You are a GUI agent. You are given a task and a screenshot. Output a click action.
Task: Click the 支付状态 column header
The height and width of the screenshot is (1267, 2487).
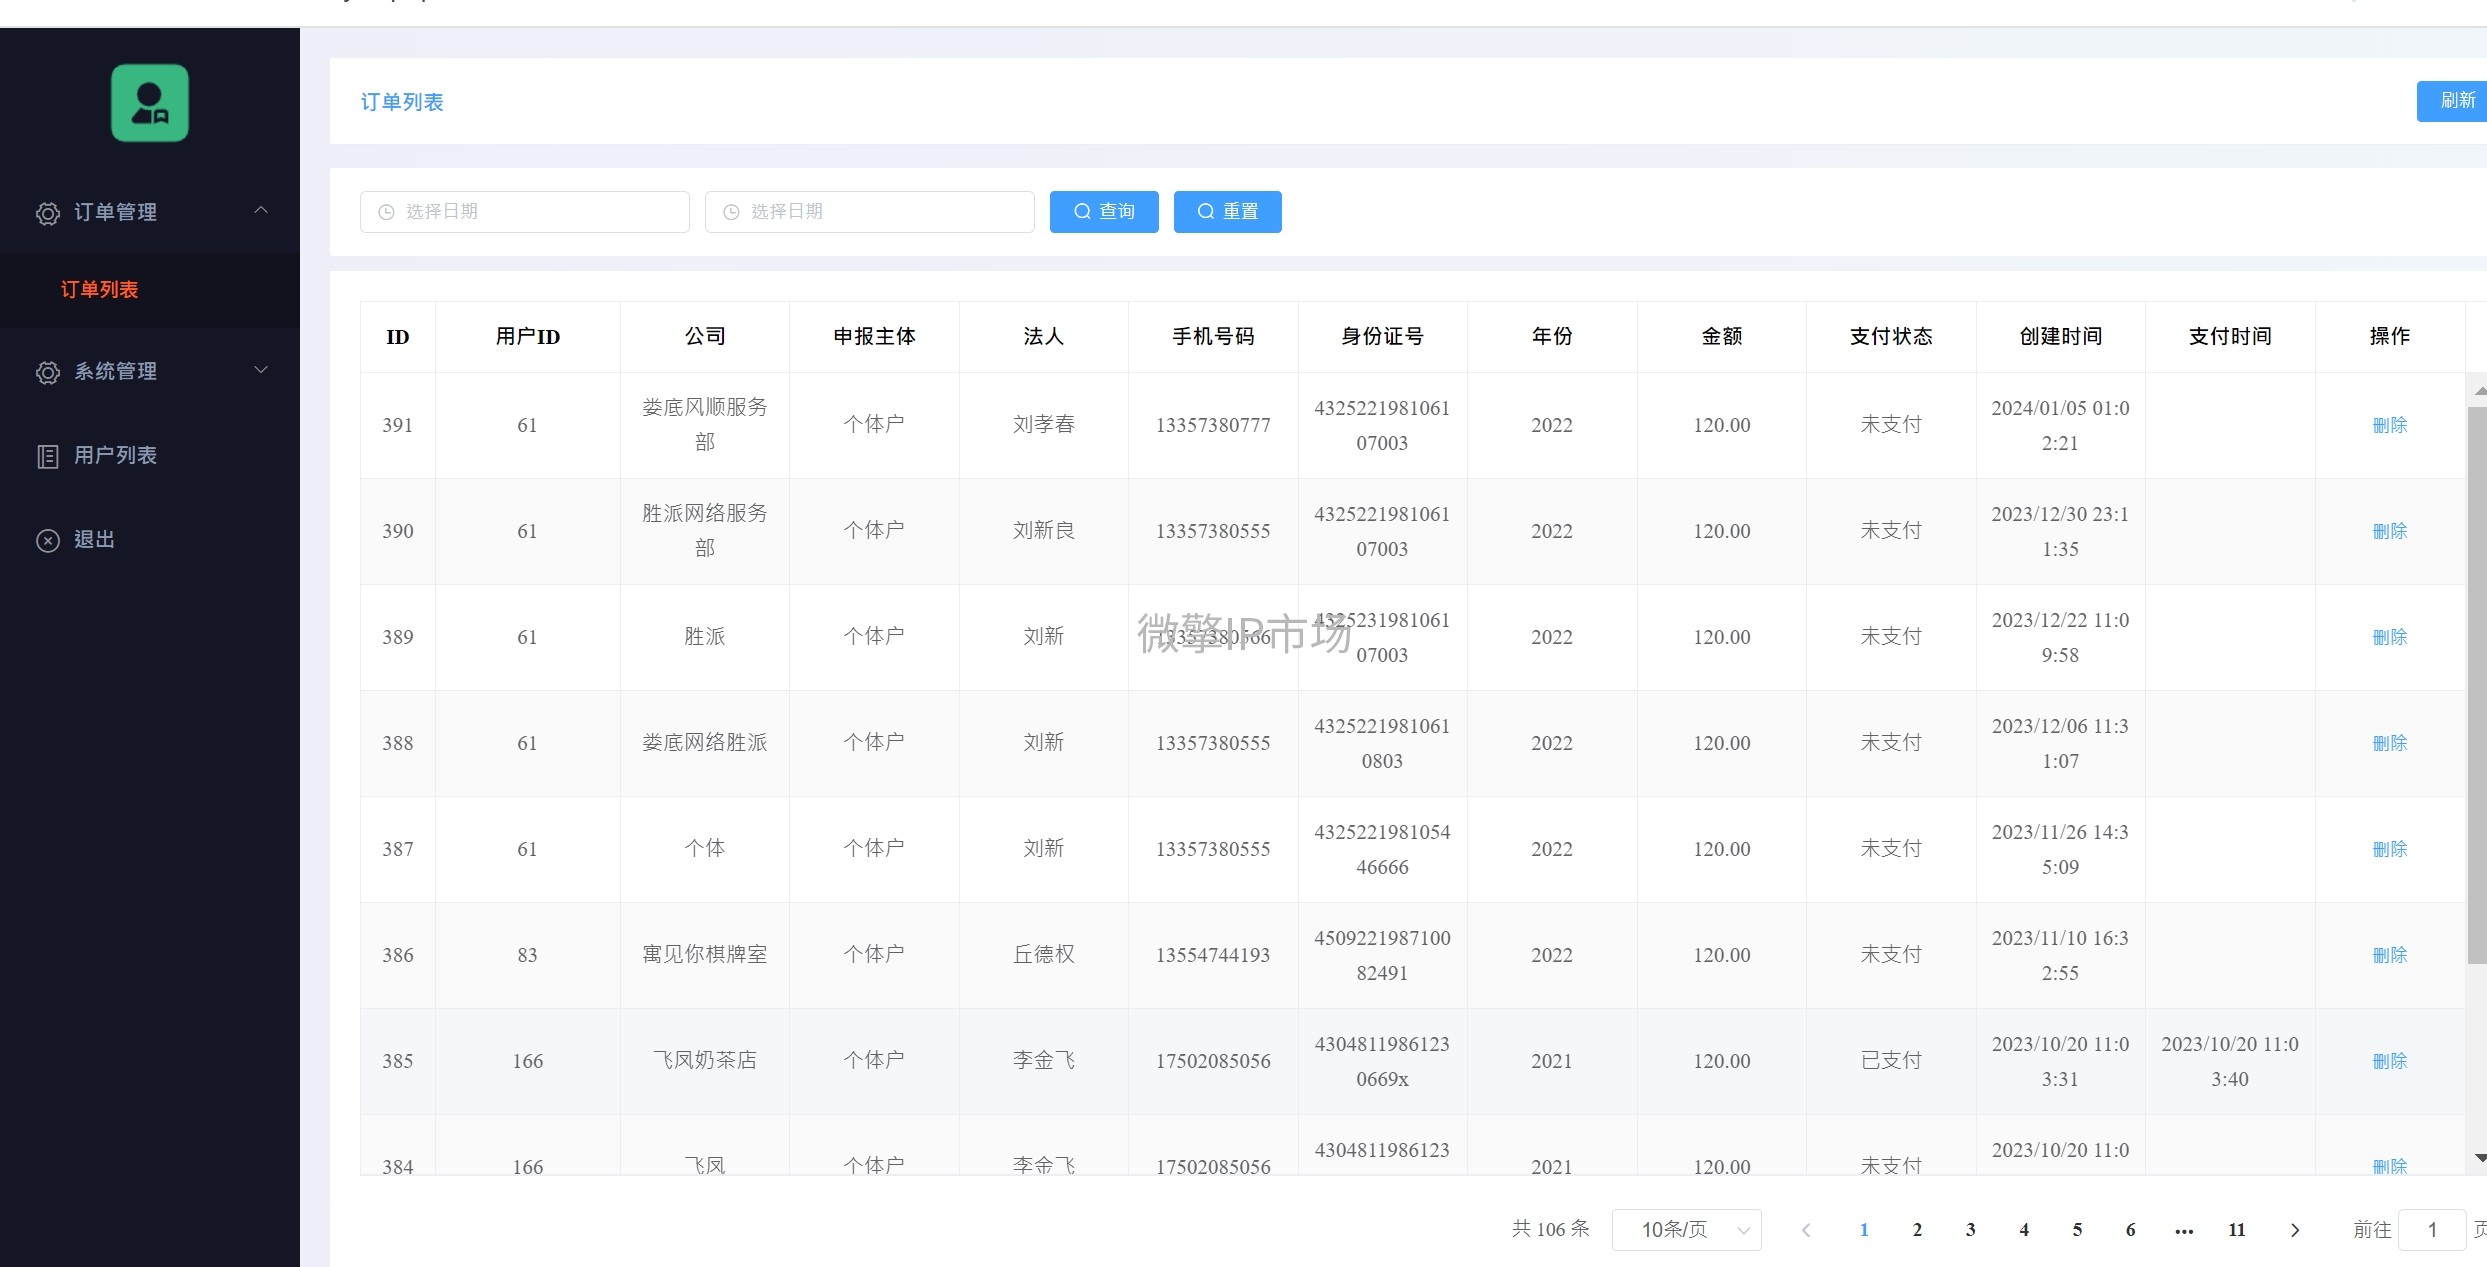coord(1891,336)
